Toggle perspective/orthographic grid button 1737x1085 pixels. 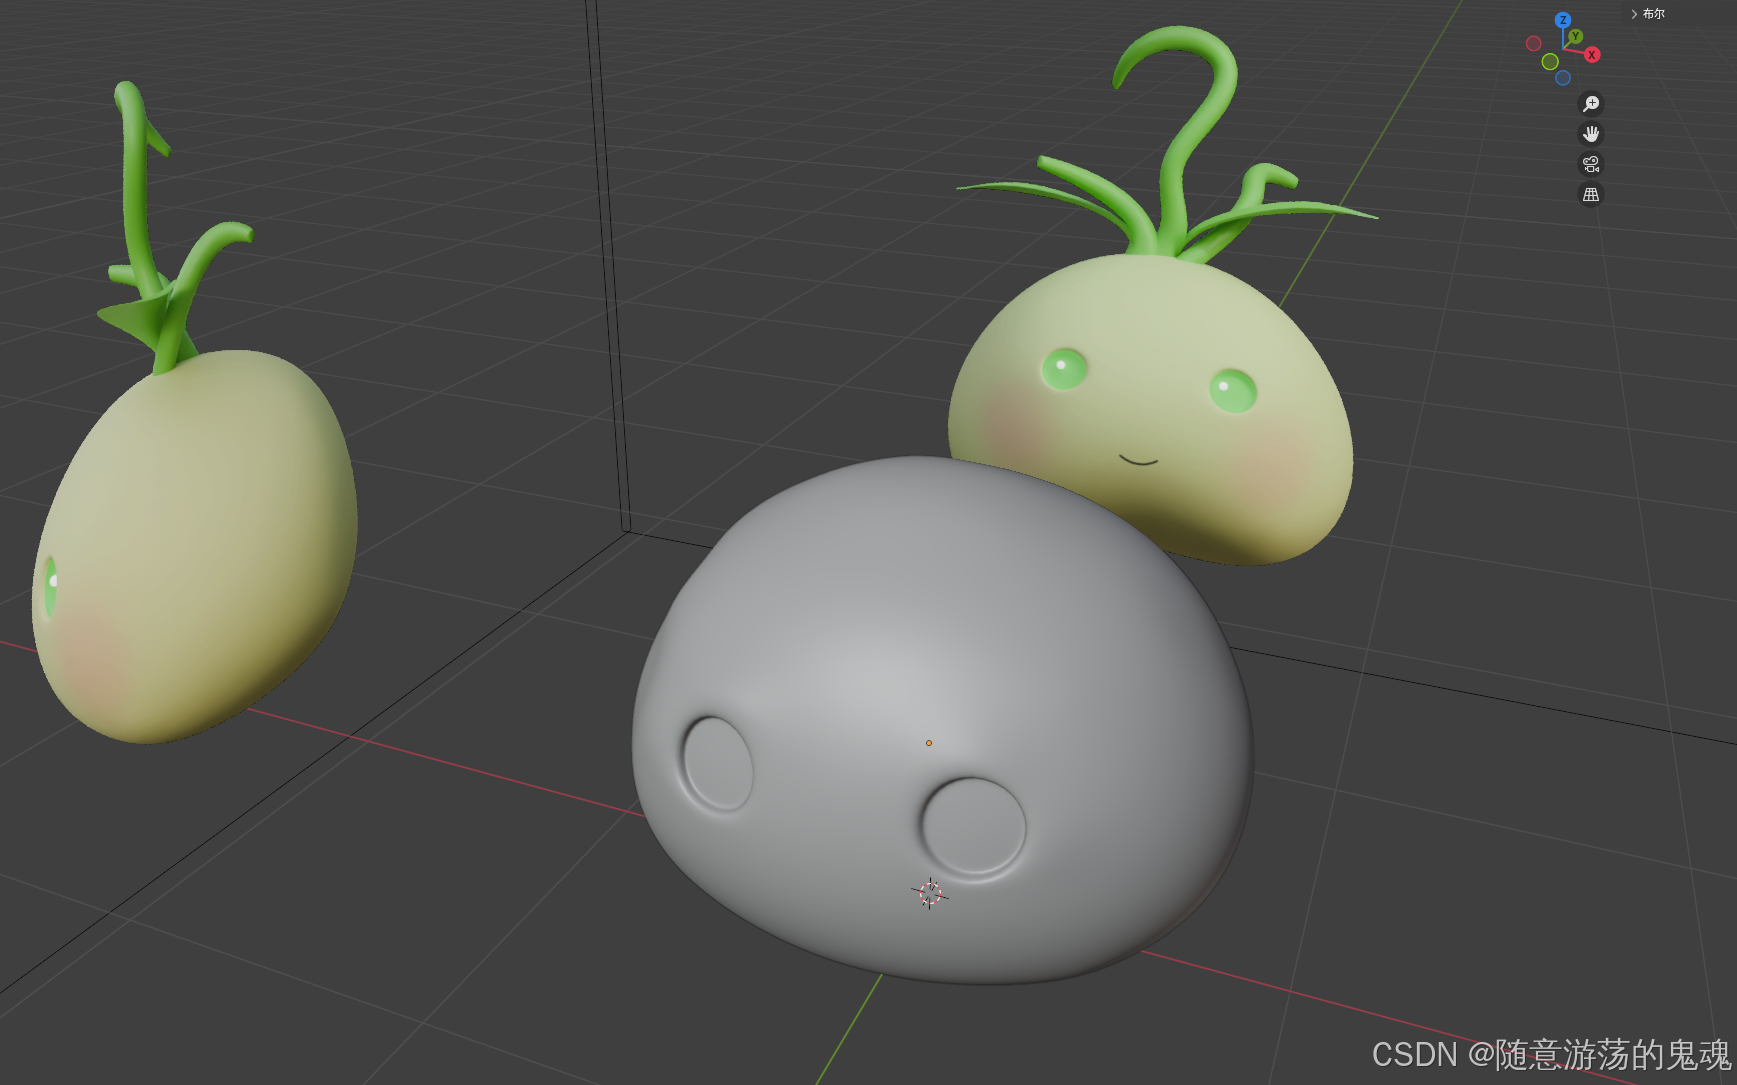tap(1591, 195)
